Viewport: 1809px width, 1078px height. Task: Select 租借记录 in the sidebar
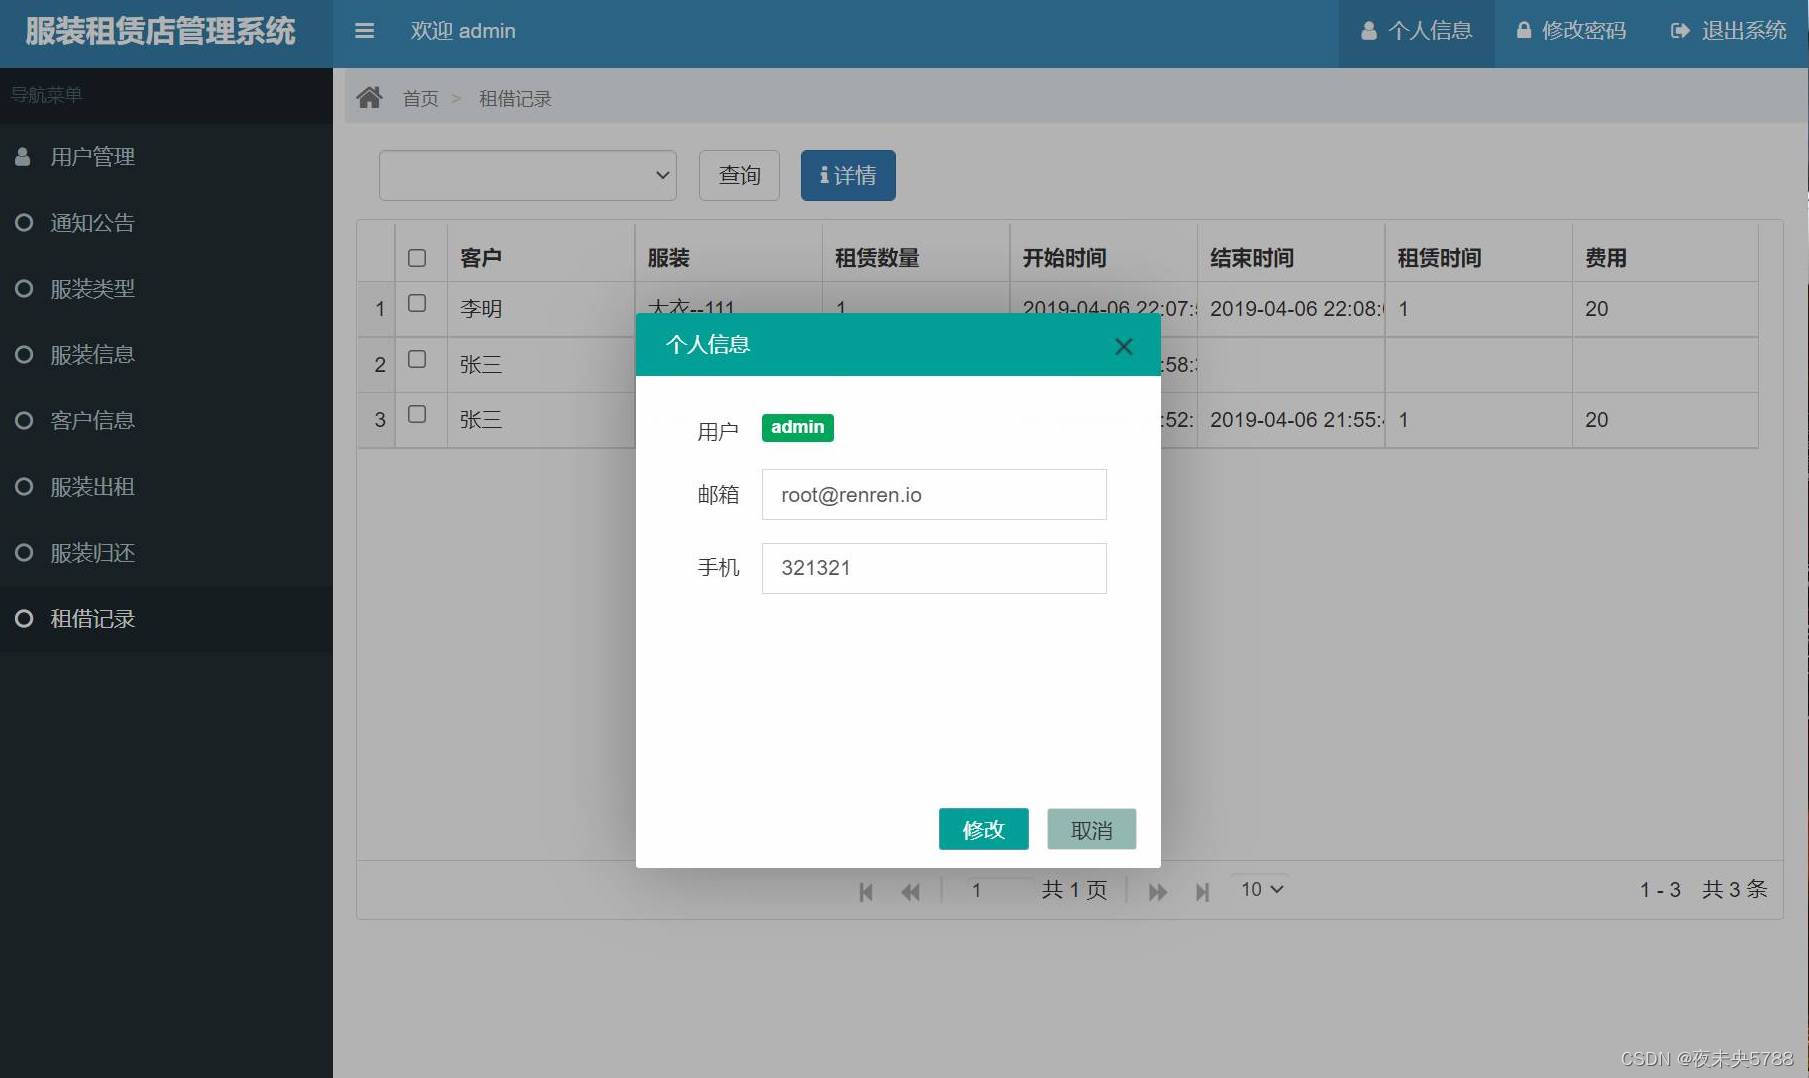(x=166, y=619)
